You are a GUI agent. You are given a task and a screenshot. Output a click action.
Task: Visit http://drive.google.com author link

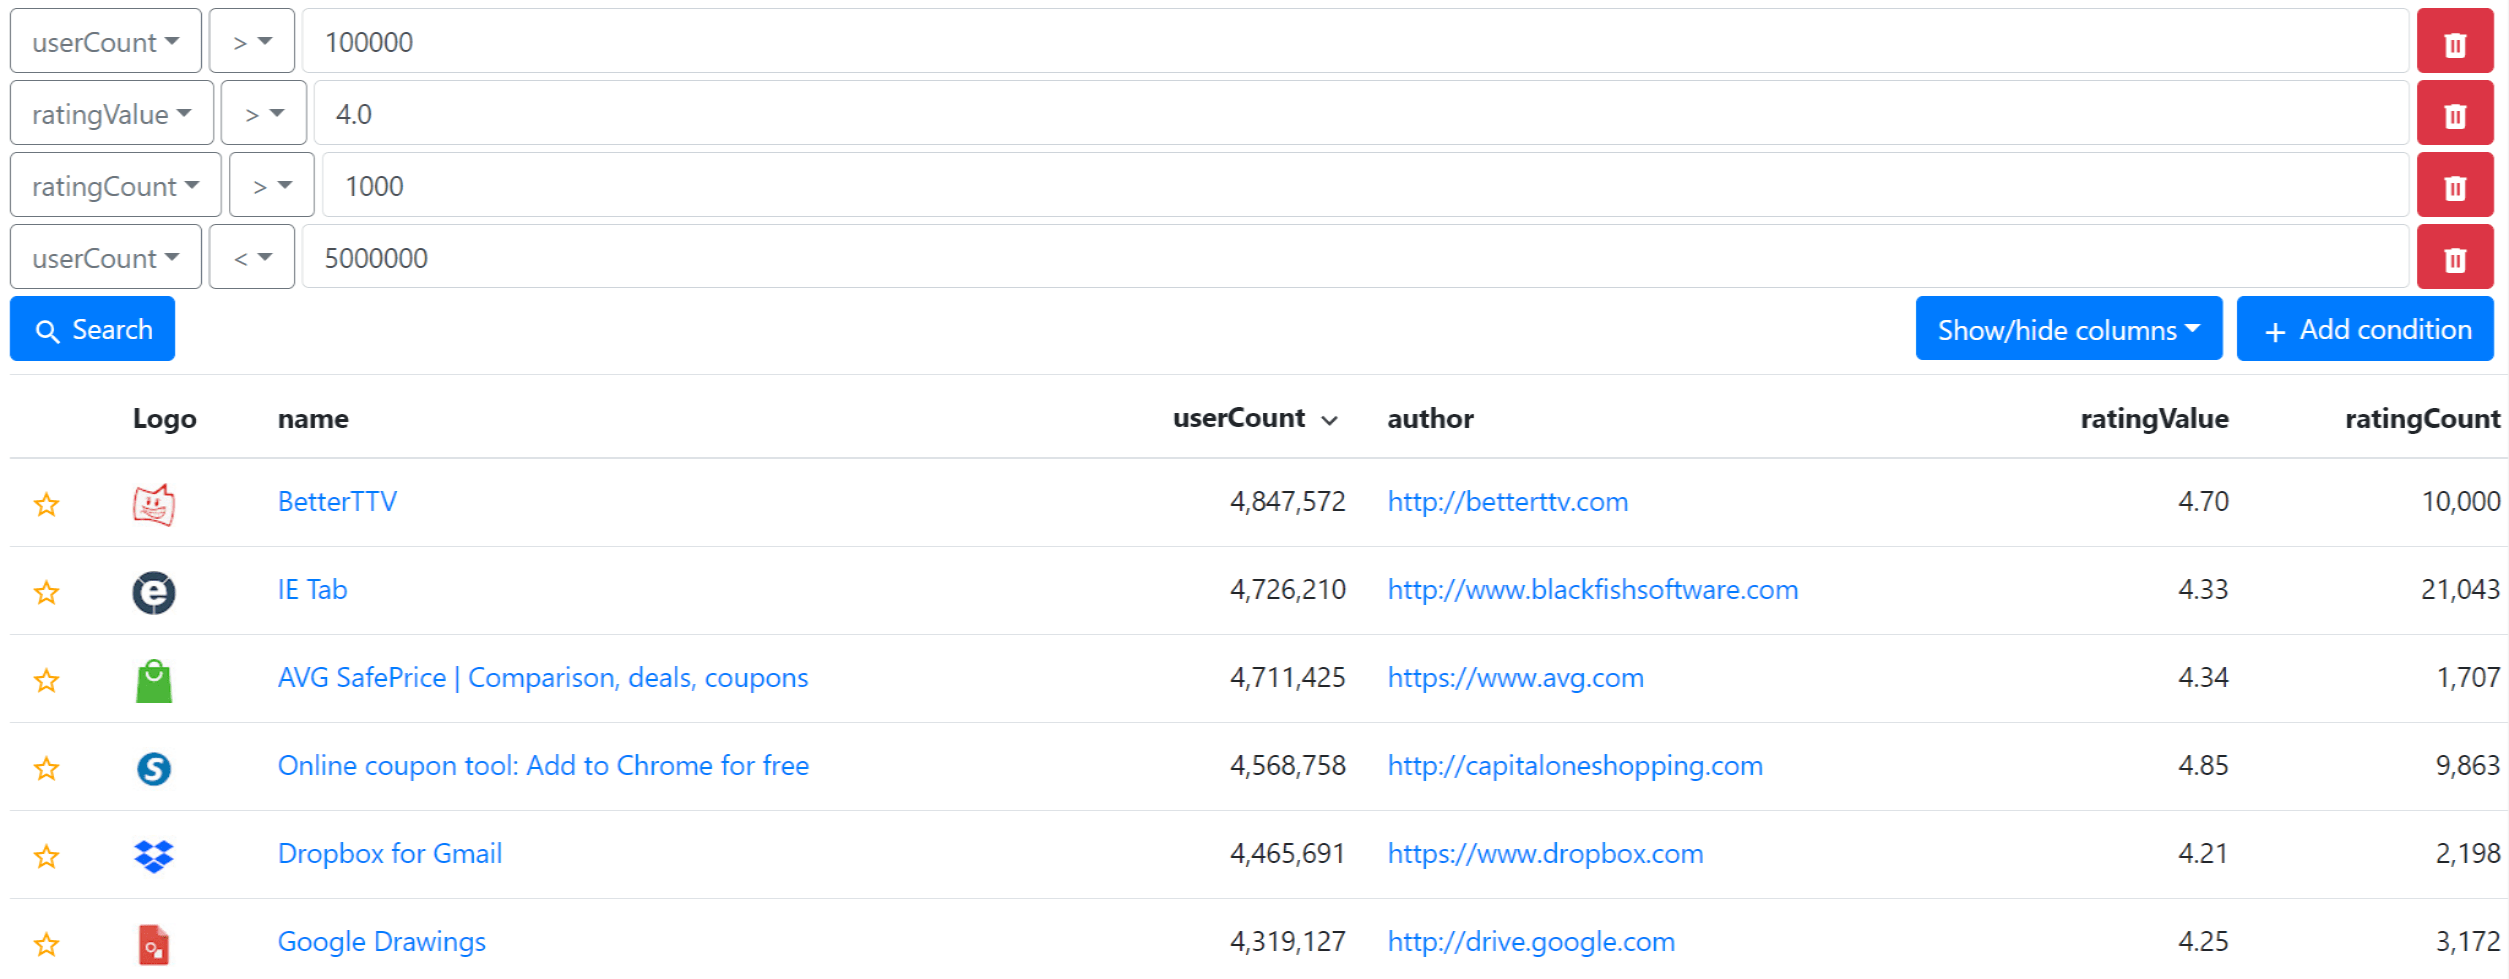(x=1531, y=941)
